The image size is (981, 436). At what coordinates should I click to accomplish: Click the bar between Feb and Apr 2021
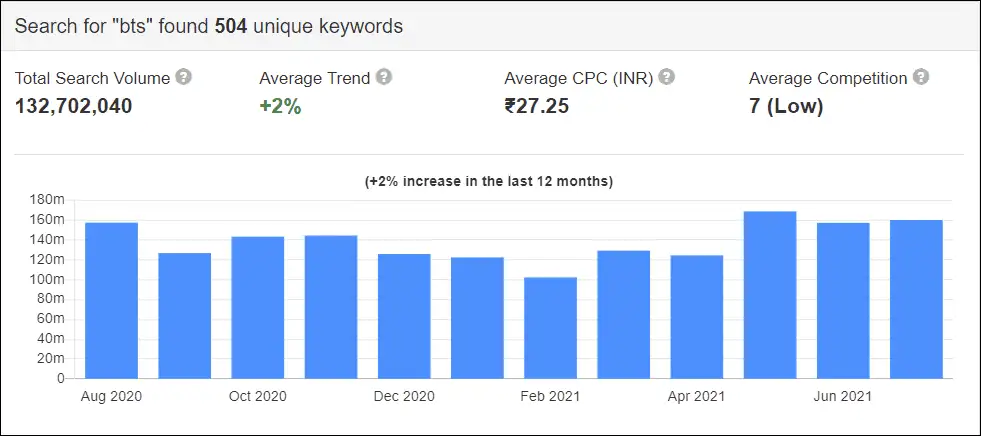coord(624,315)
